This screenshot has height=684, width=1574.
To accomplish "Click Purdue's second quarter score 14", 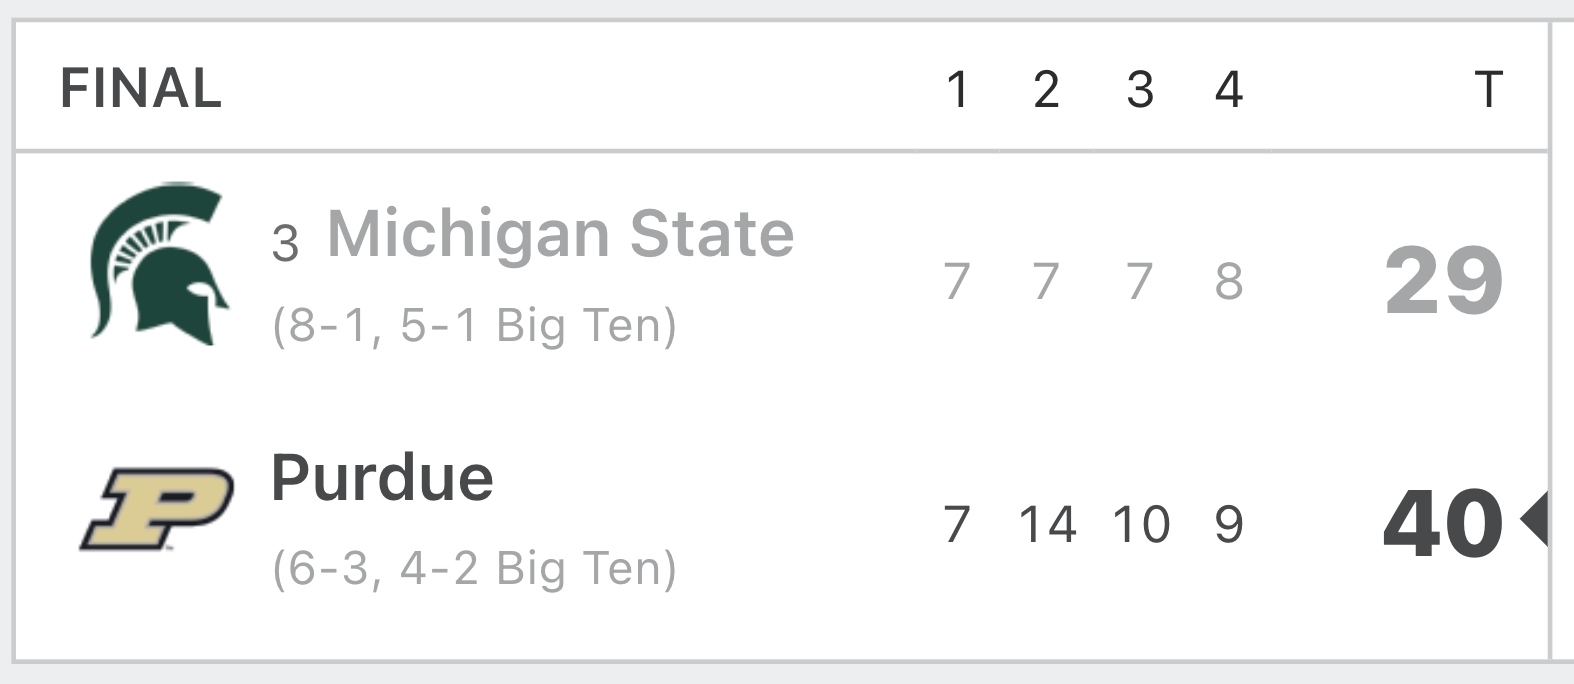I will tap(1047, 524).
